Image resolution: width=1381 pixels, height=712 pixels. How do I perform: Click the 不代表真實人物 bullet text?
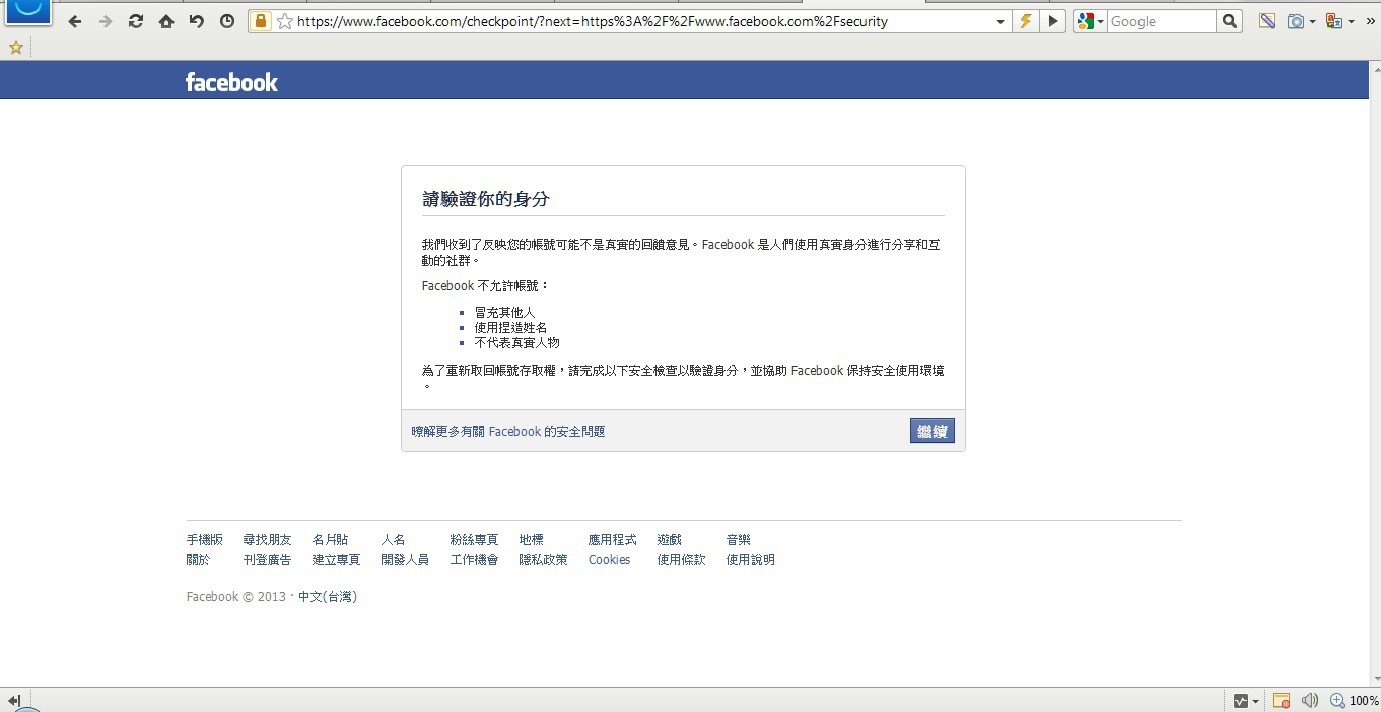[x=517, y=342]
